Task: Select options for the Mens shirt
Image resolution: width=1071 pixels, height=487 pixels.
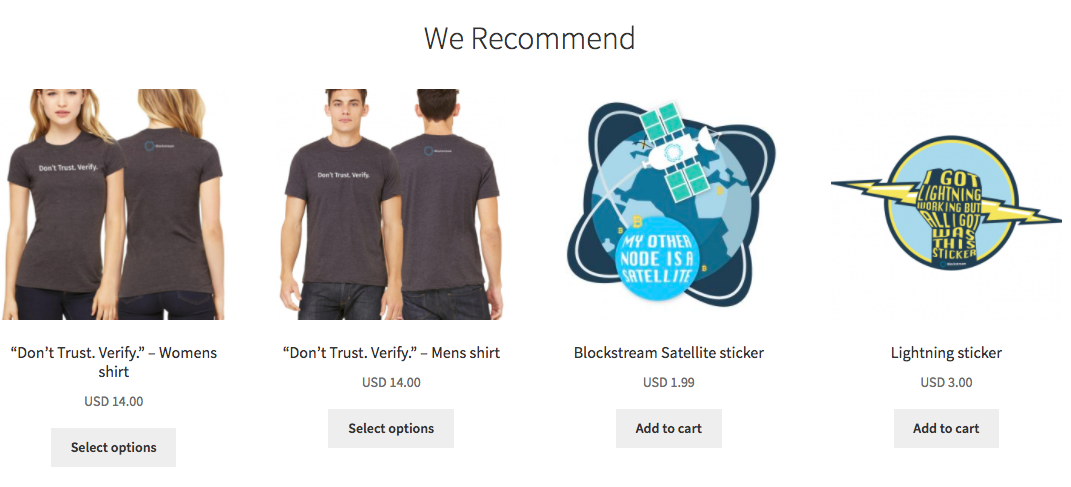Action: coord(391,428)
